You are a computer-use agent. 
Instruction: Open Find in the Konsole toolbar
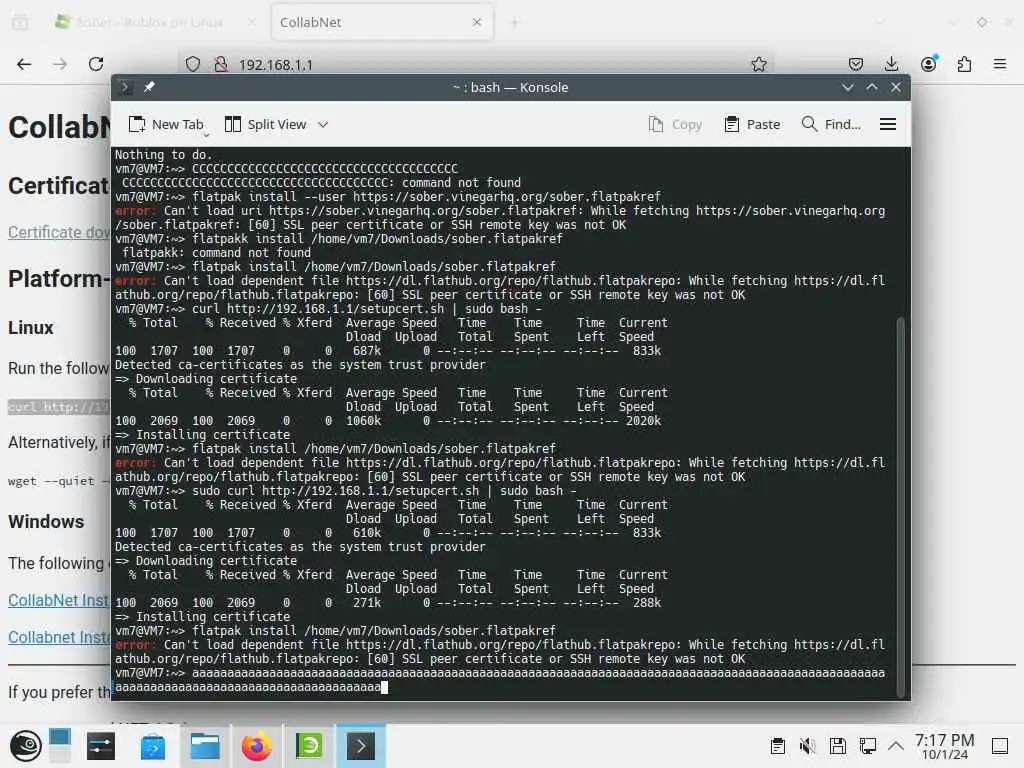831,124
